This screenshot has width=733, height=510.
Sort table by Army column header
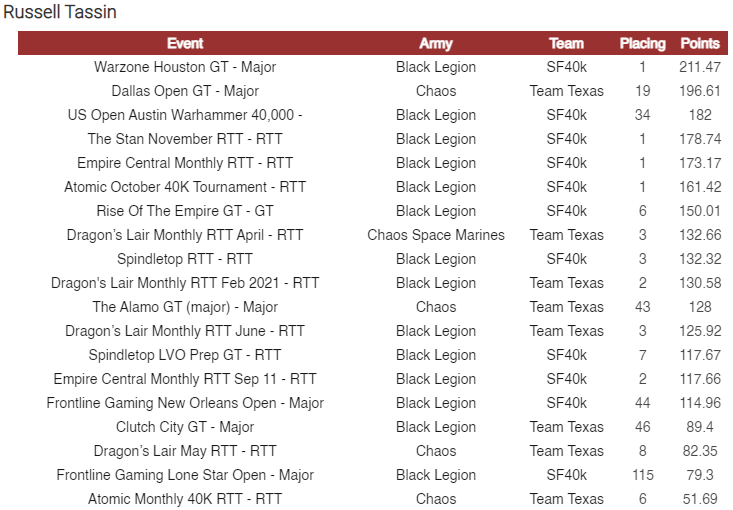point(436,43)
